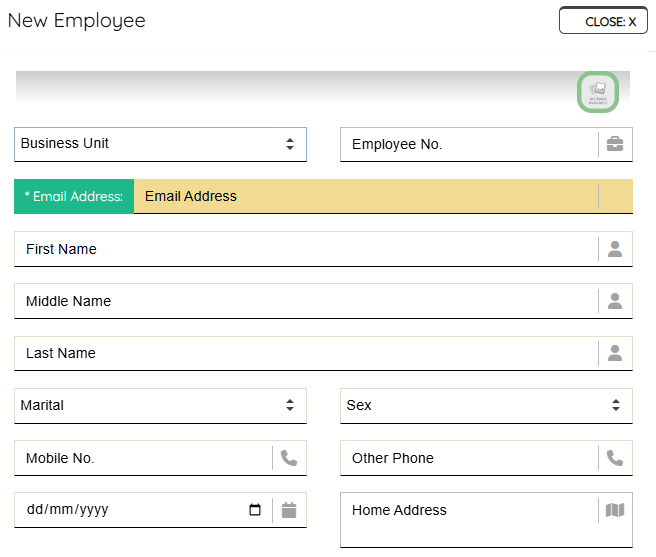Close the New Employee dialog
This screenshot has height=557, width=656.
click(603, 21)
